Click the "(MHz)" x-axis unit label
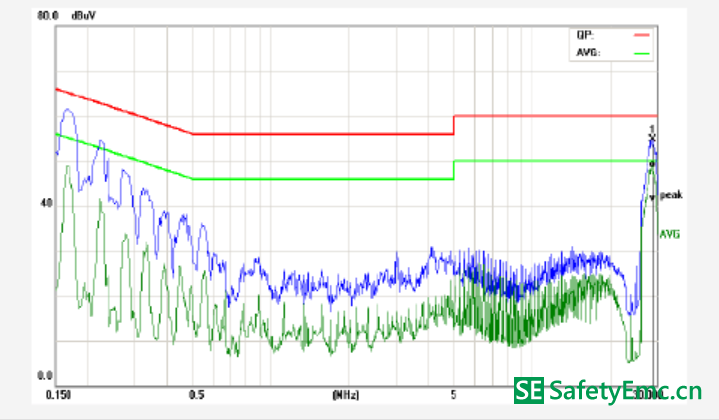The height and width of the screenshot is (420, 719). coord(346,395)
